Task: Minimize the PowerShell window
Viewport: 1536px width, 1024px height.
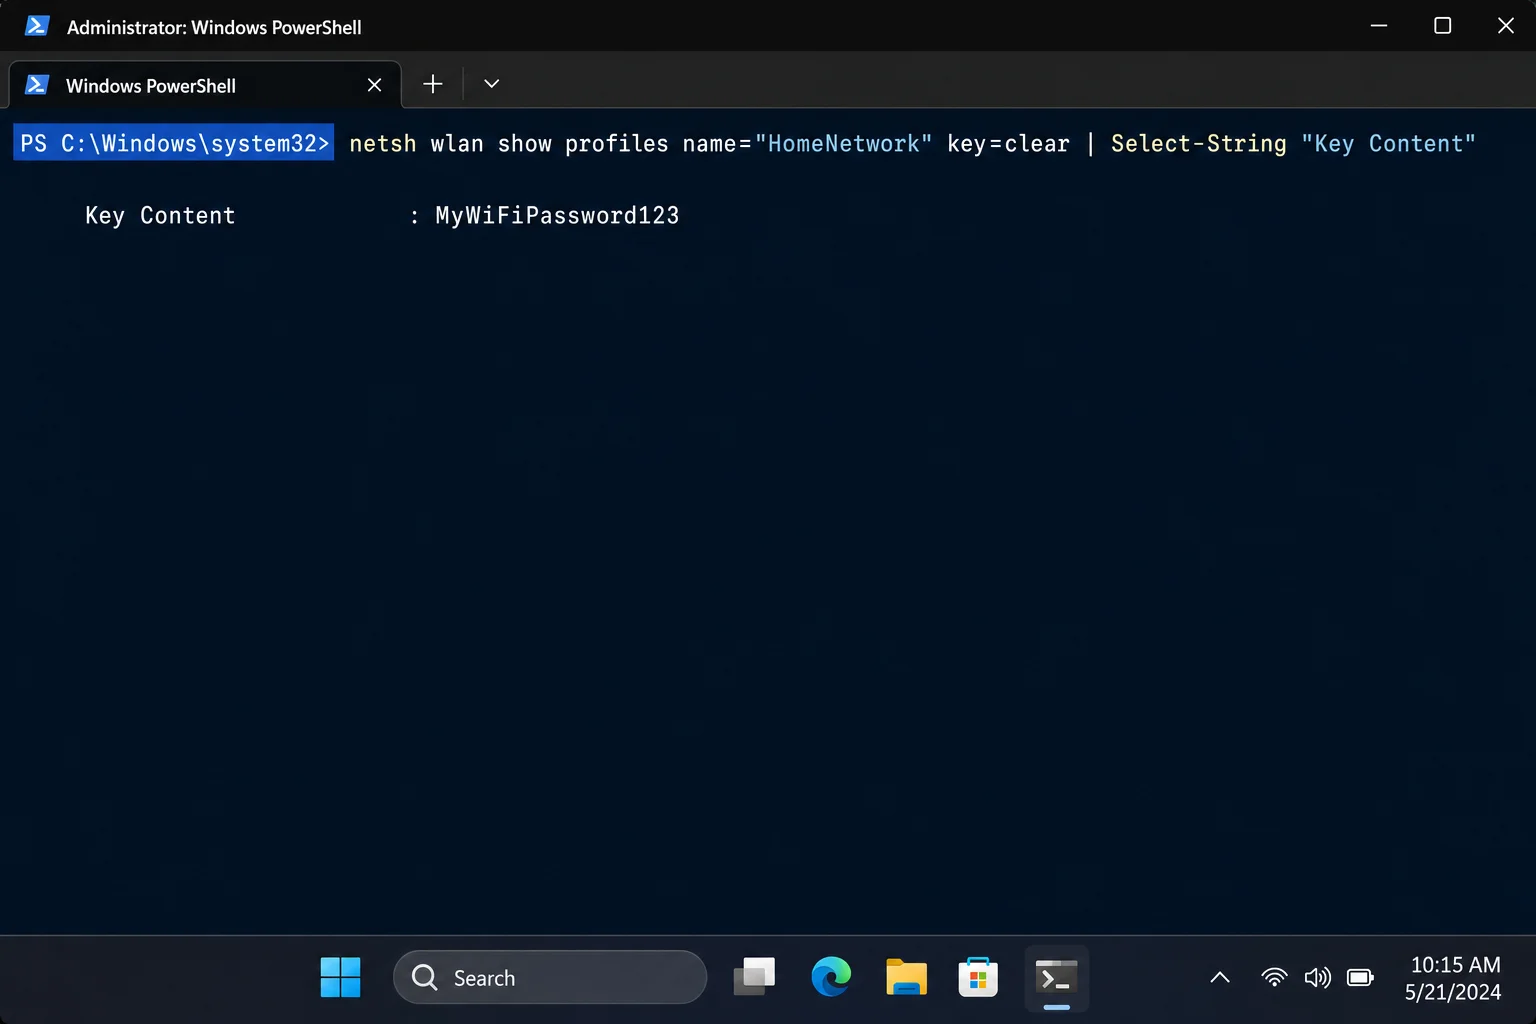Action: (x=1379, y=26)
